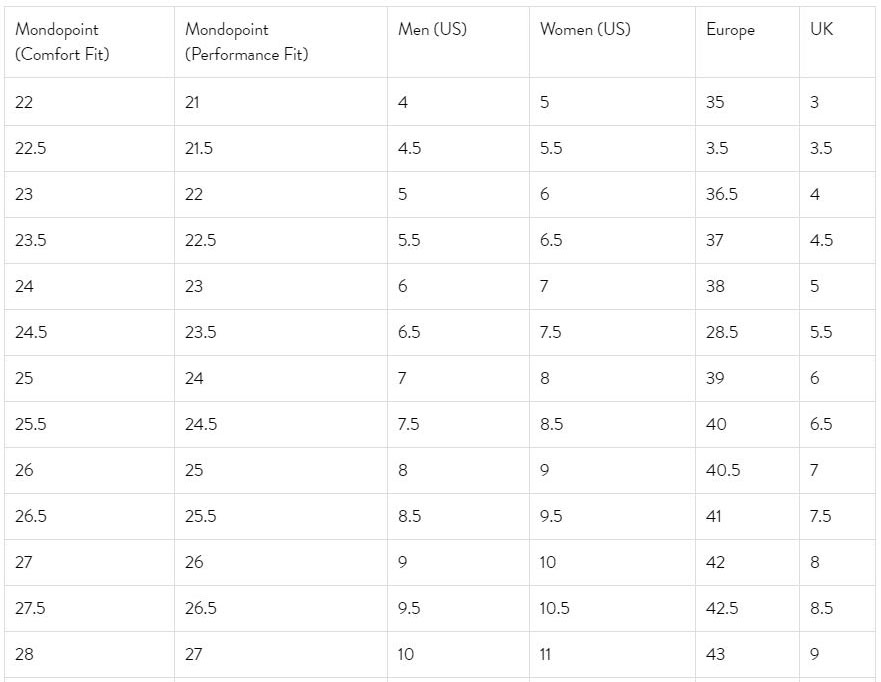This screenshot has width=881, height=682.
Task: Click Performance Fit 21.5 cell
Action: click(199, 149)
